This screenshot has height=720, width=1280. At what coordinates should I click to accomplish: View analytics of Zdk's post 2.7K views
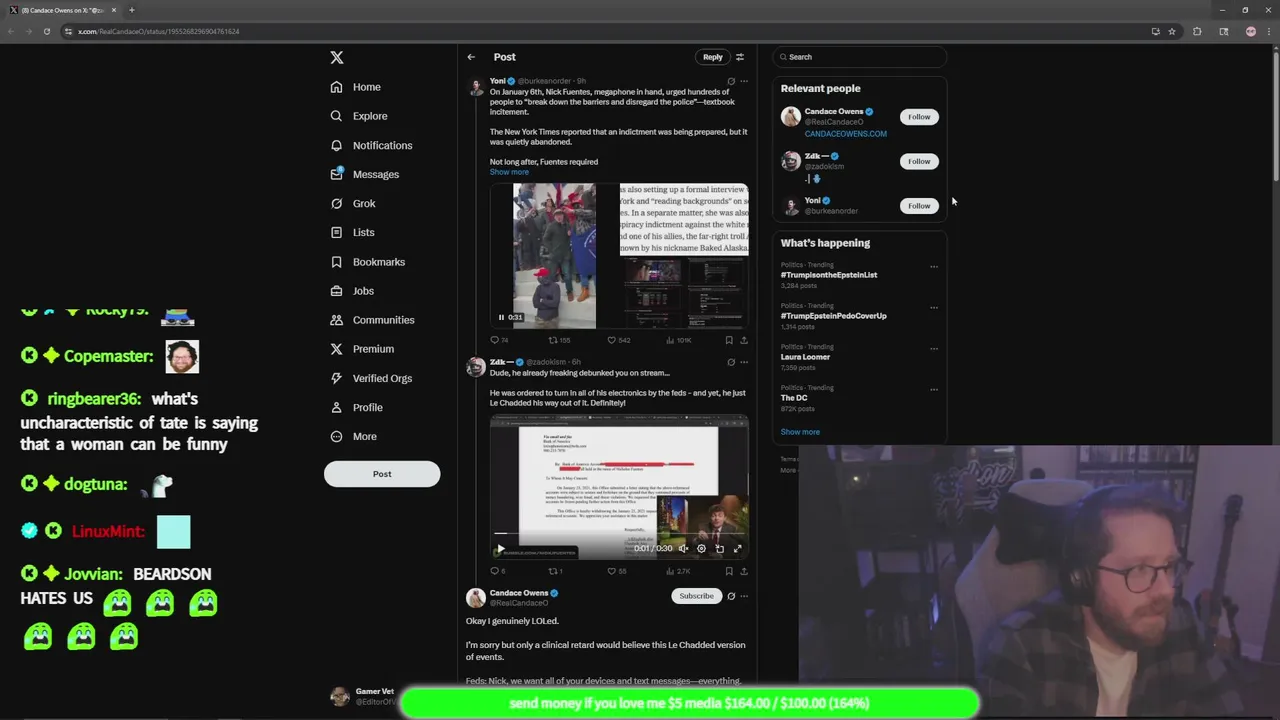coord(678,571)
